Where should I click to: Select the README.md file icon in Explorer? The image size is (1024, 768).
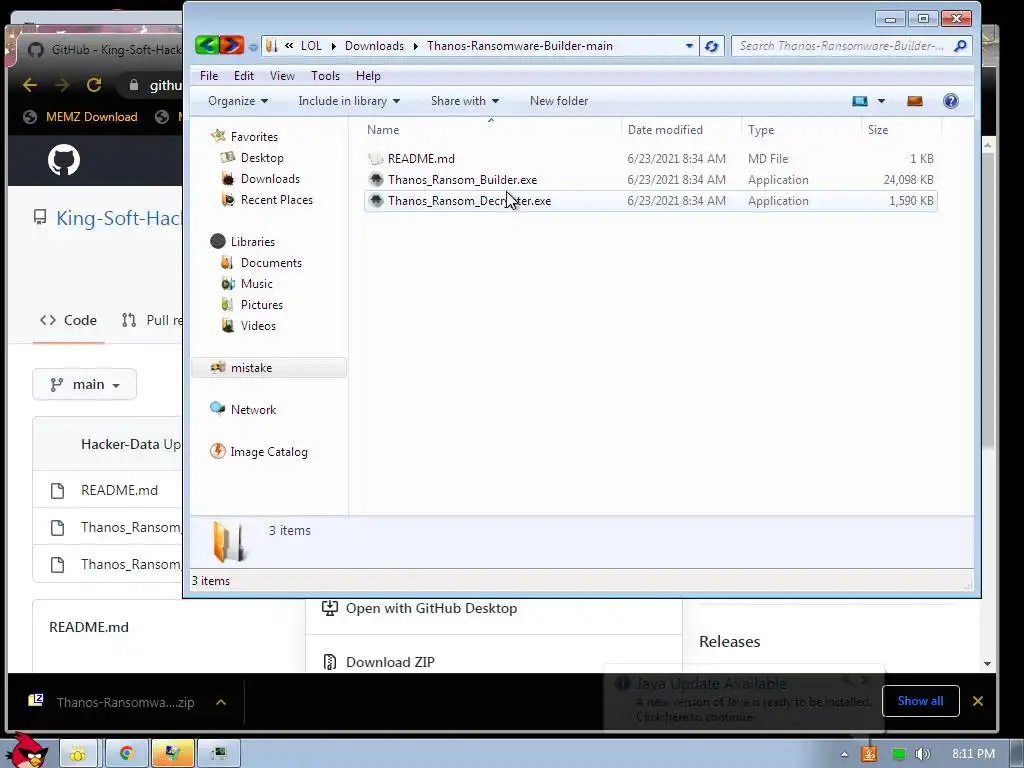[x=376, y=159]
